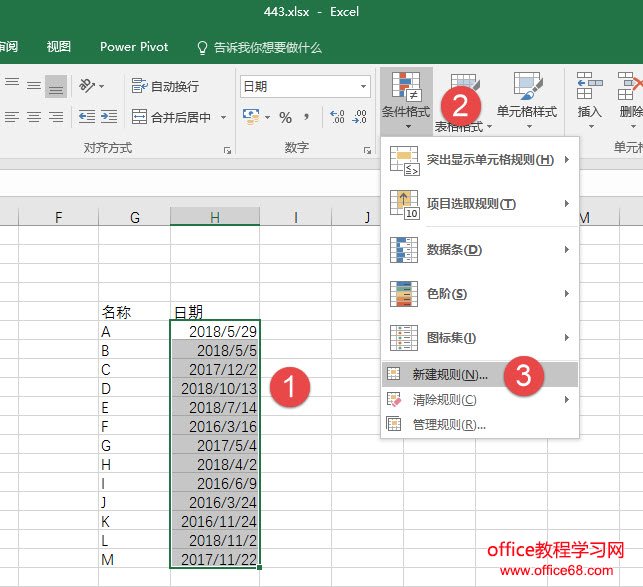Click the comma style number icon

(x=309, y=118)
